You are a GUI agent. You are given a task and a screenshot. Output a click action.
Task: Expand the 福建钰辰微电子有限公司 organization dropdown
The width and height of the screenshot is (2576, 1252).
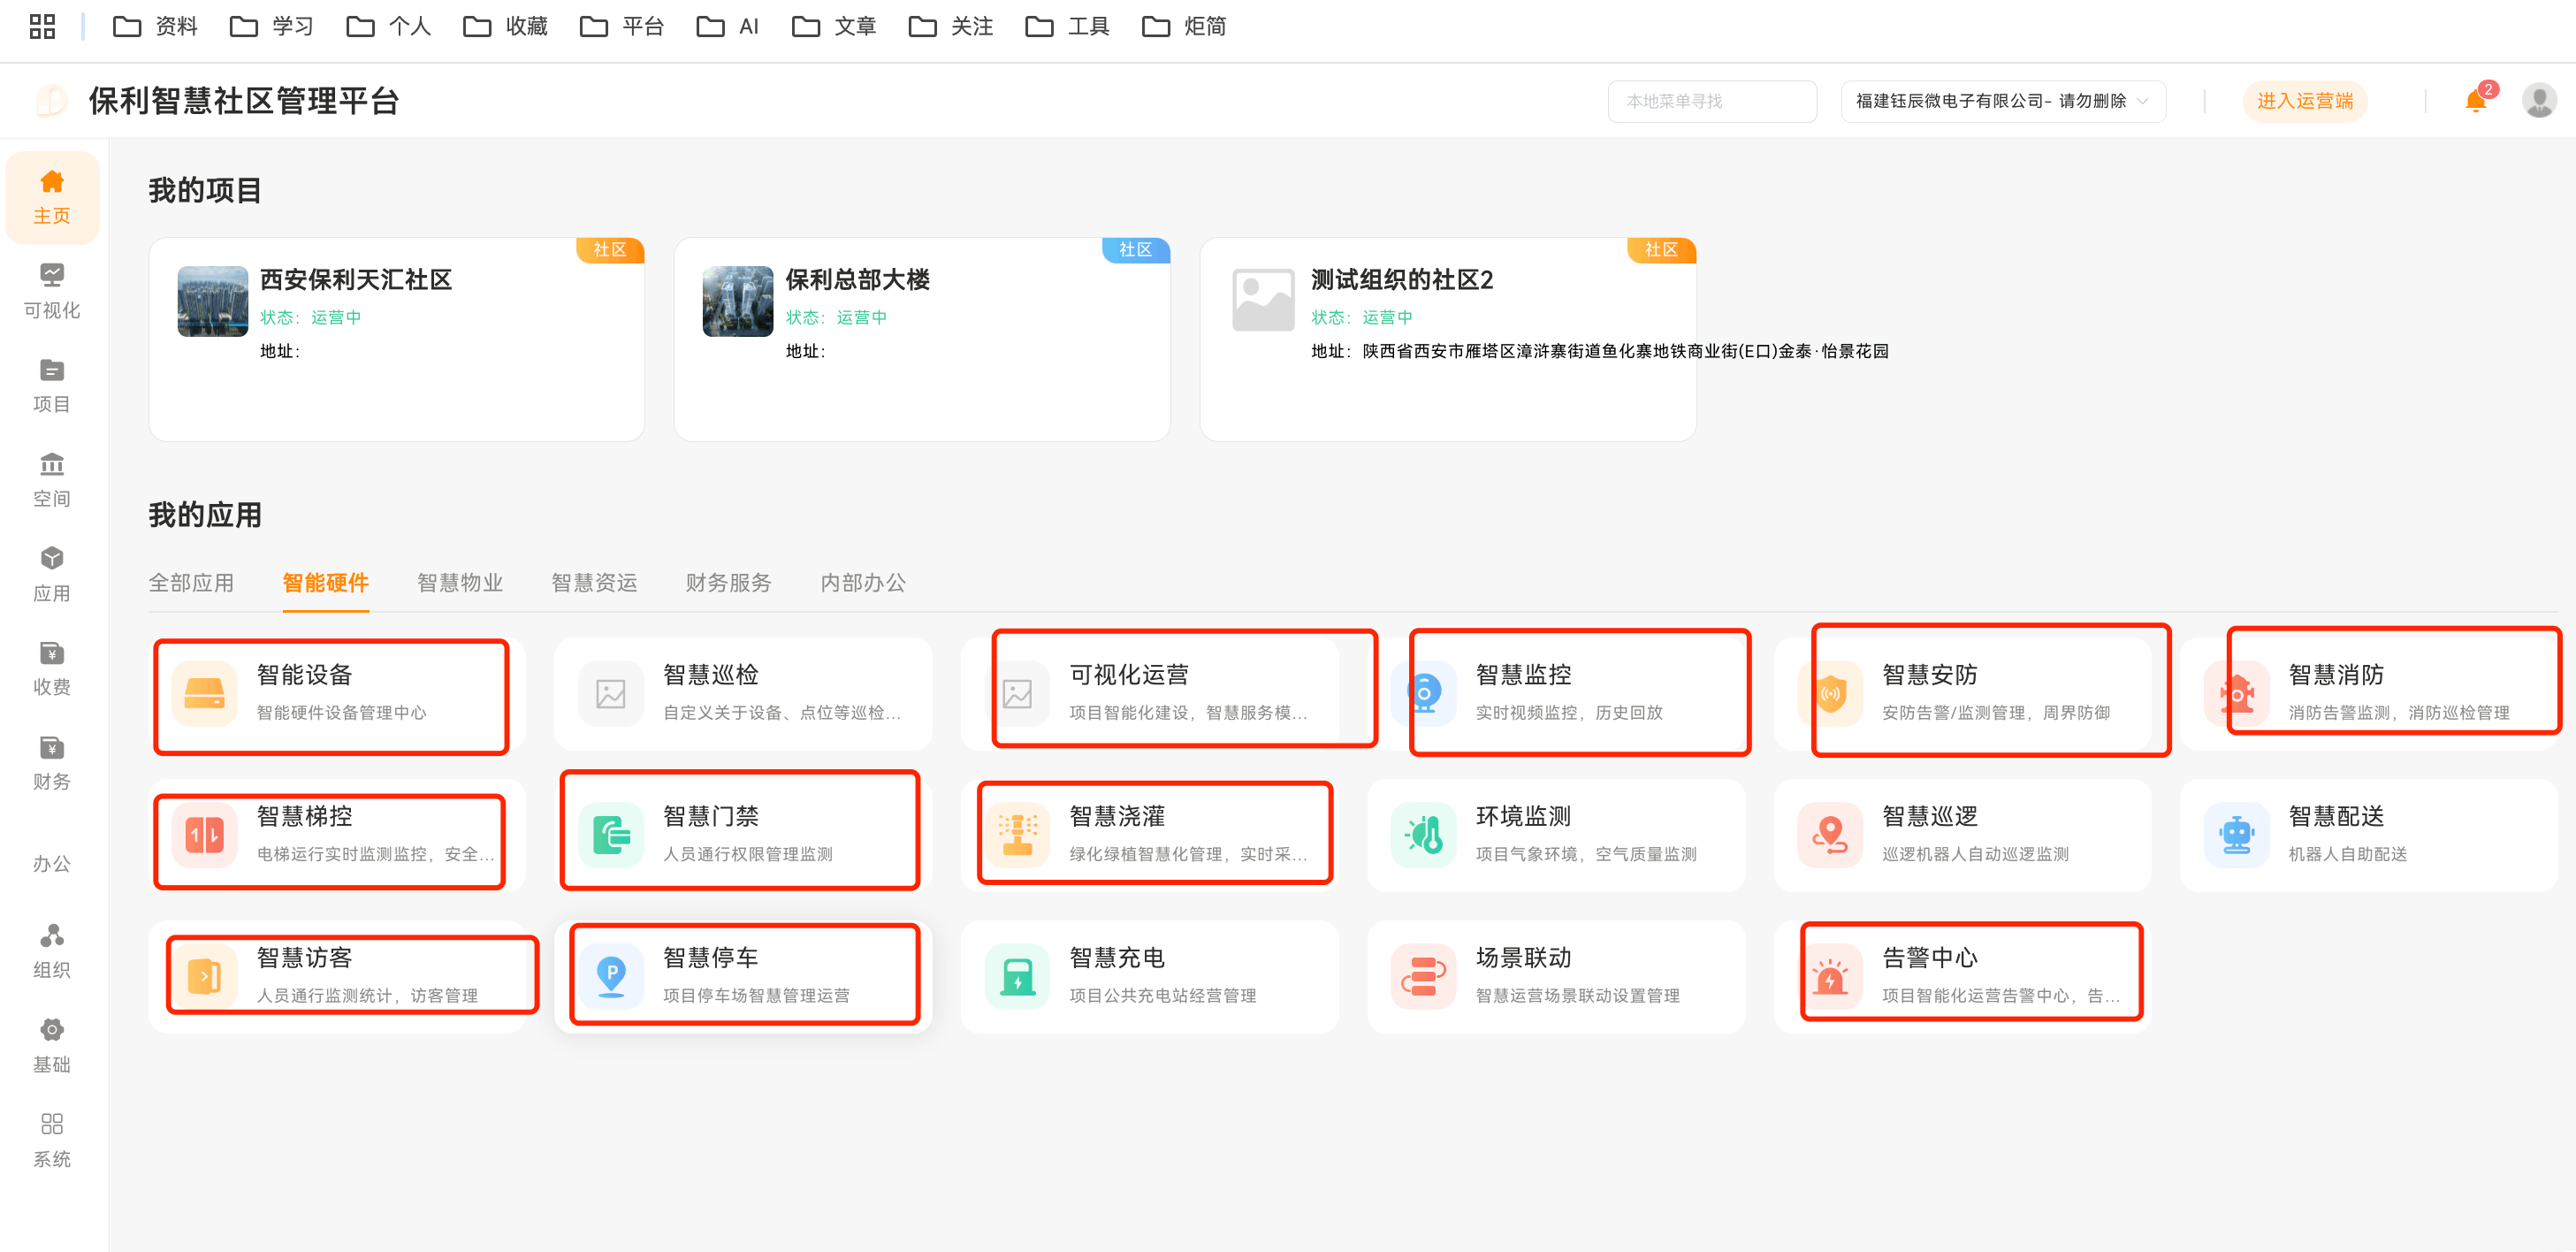(2003, 101)
